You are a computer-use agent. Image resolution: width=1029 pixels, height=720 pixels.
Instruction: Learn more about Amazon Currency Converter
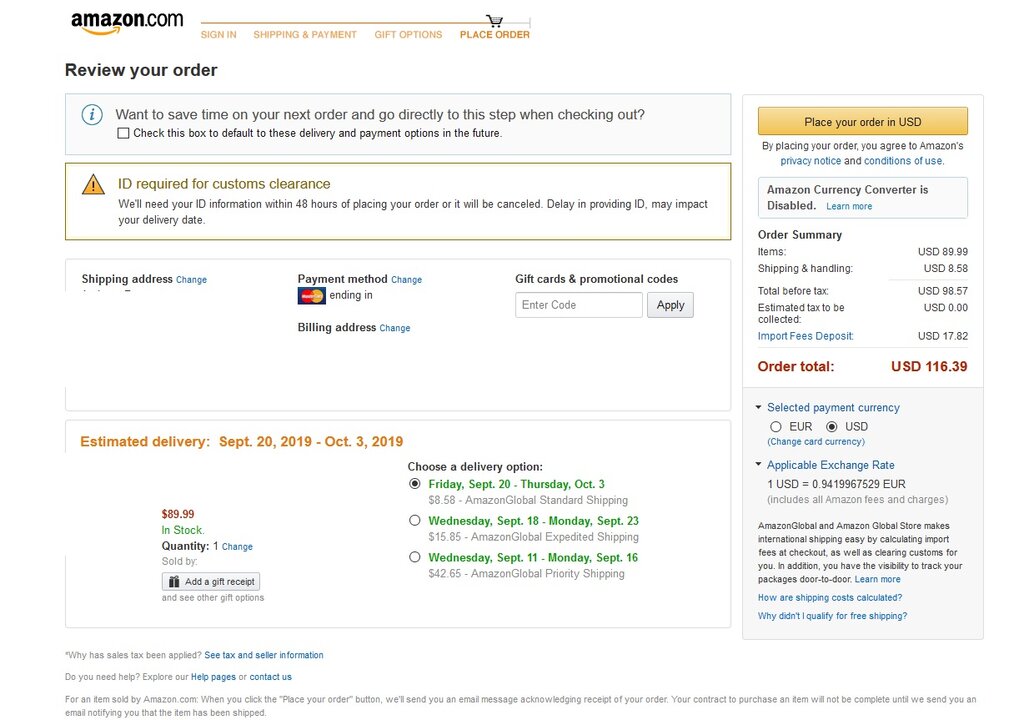849,206
